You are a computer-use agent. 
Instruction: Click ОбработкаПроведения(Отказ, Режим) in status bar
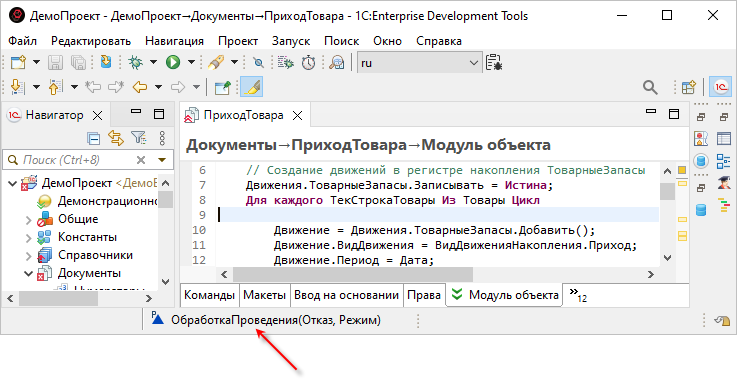(x=275, y=320)
